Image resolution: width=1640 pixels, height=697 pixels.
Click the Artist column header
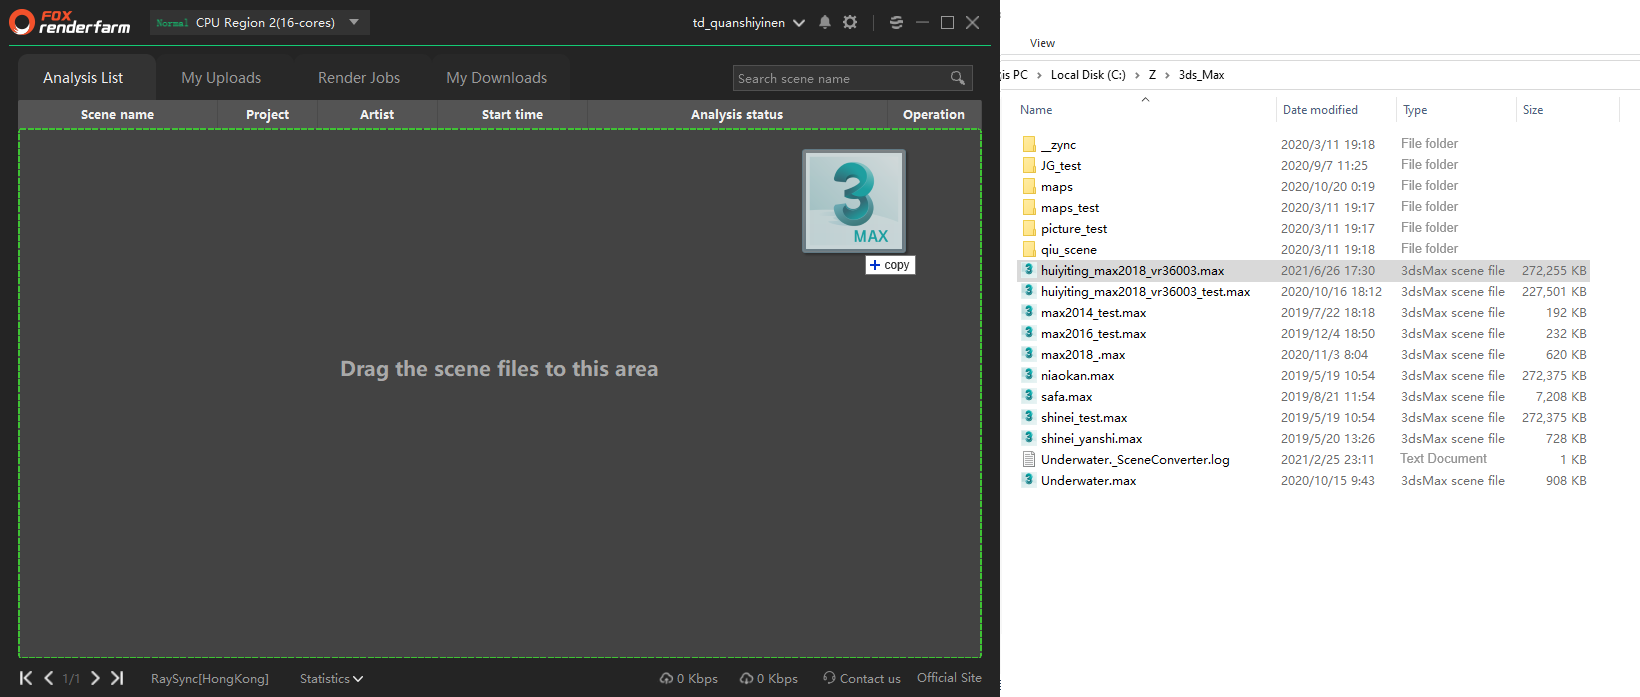pyautogui.click(x=377, y=115)
